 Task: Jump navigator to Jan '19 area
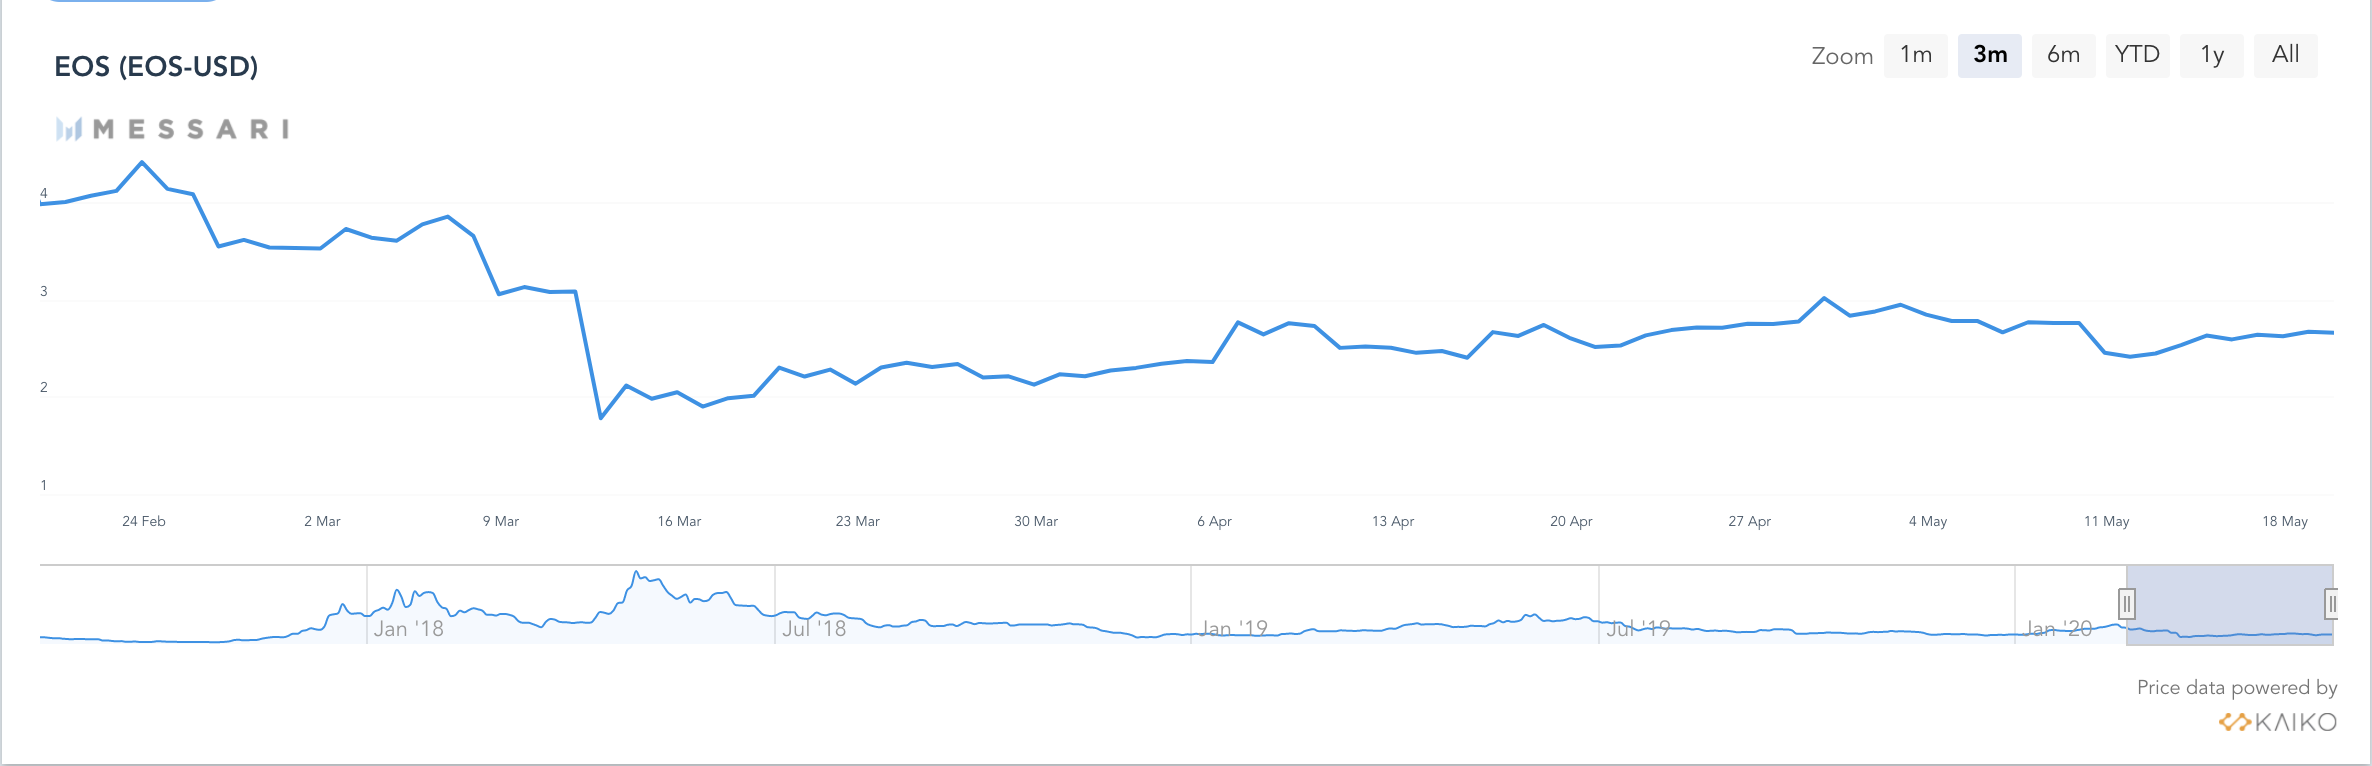click(1234, 628)
